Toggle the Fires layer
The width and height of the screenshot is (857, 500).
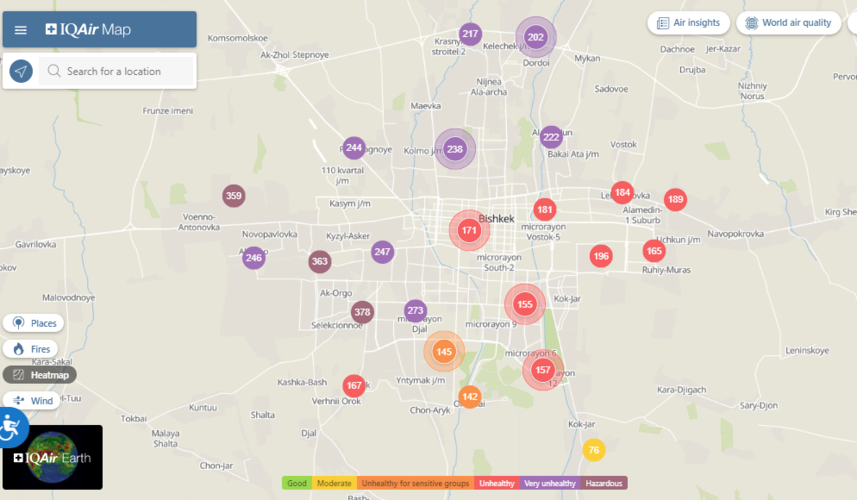pos(31,349)
